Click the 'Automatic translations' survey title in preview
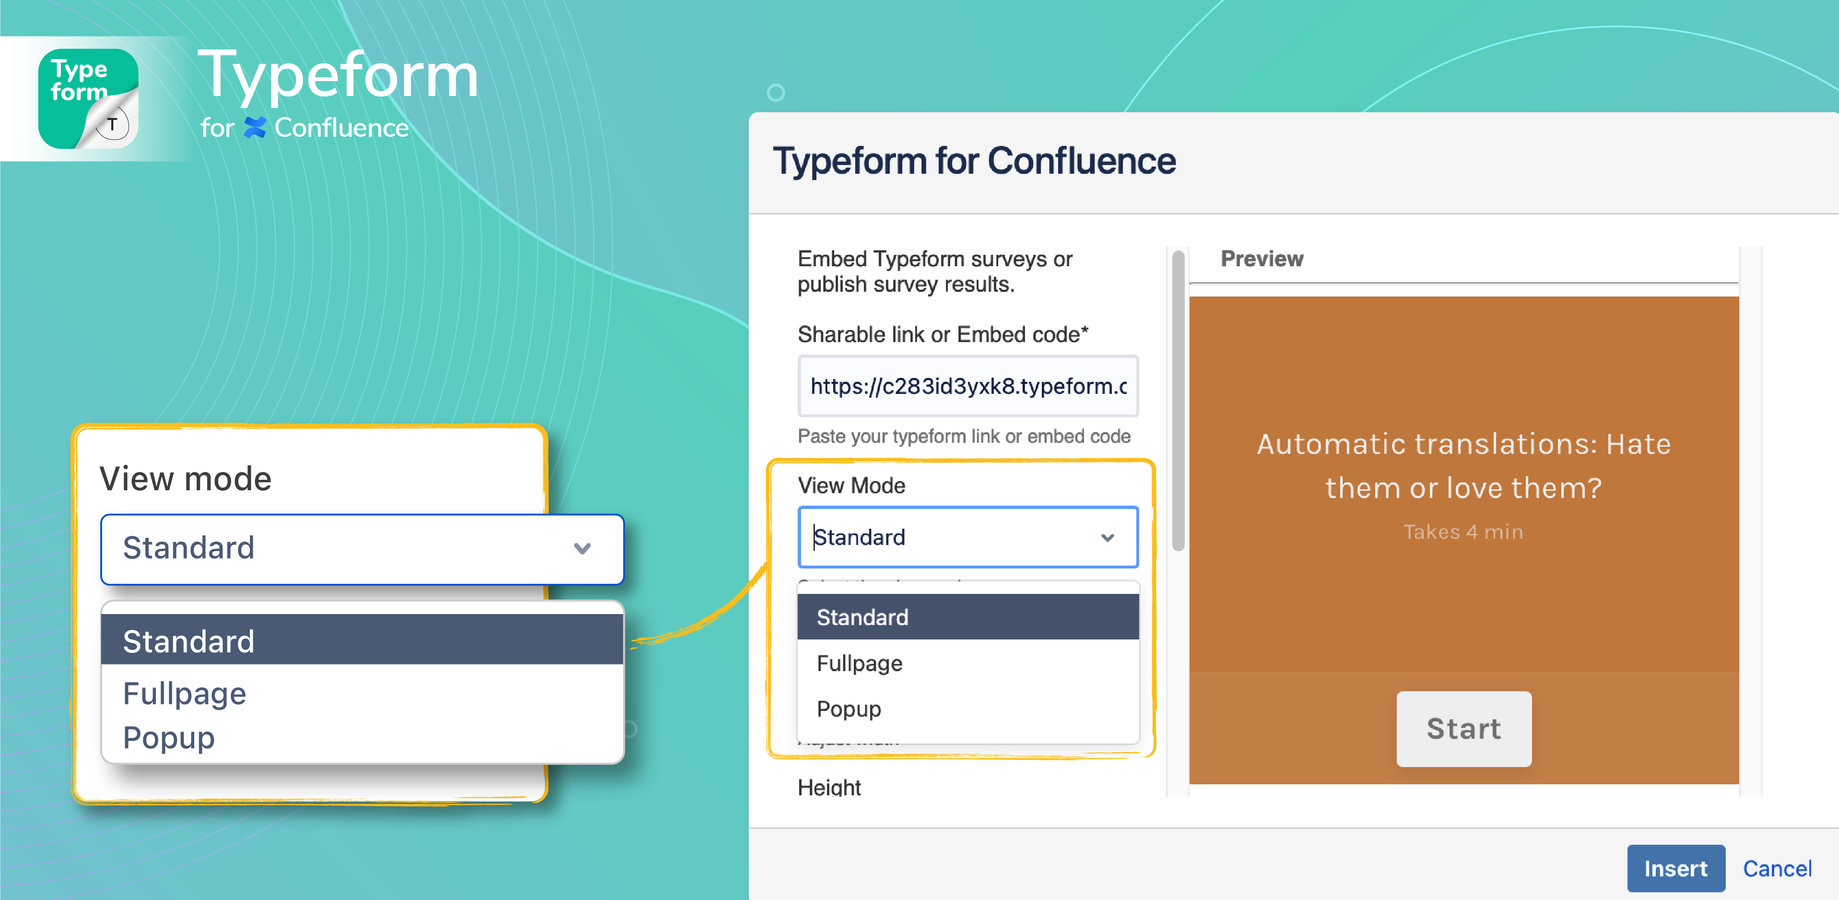The height and width of the screenshot is (900, 1839). pyautogui.click(x=1463, y=465)
